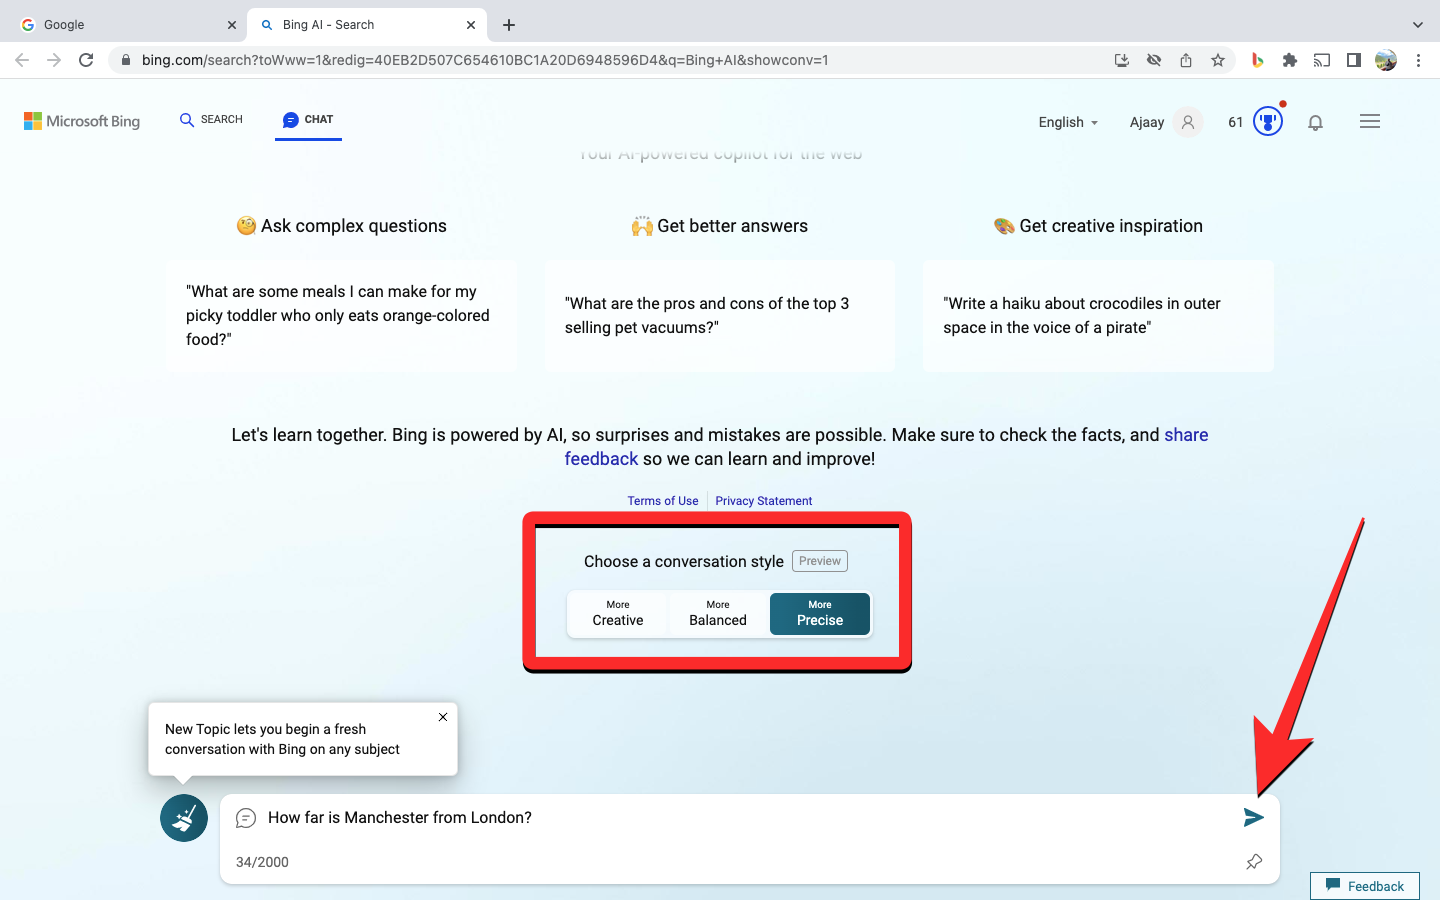Open the Chrome extensions puzzle icon

pos(1290,60)
